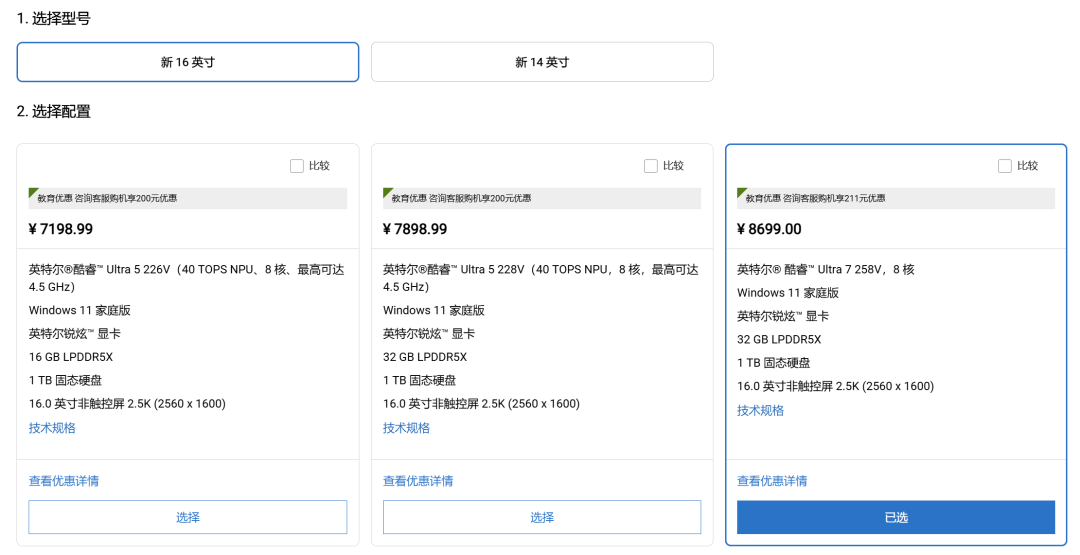This screenshot has width=1080, height=555.
Task: Click the education offer banner on ¥7198.99 card
Action: click(187, 198)
